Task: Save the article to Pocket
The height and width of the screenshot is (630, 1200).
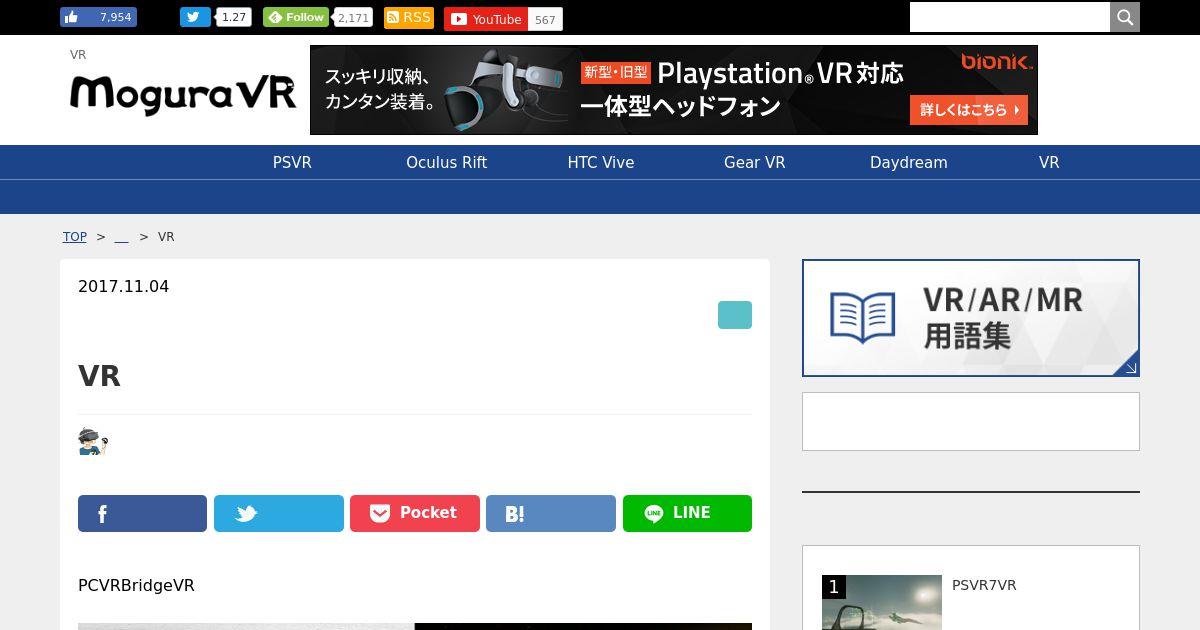Action: coord(415,513)
